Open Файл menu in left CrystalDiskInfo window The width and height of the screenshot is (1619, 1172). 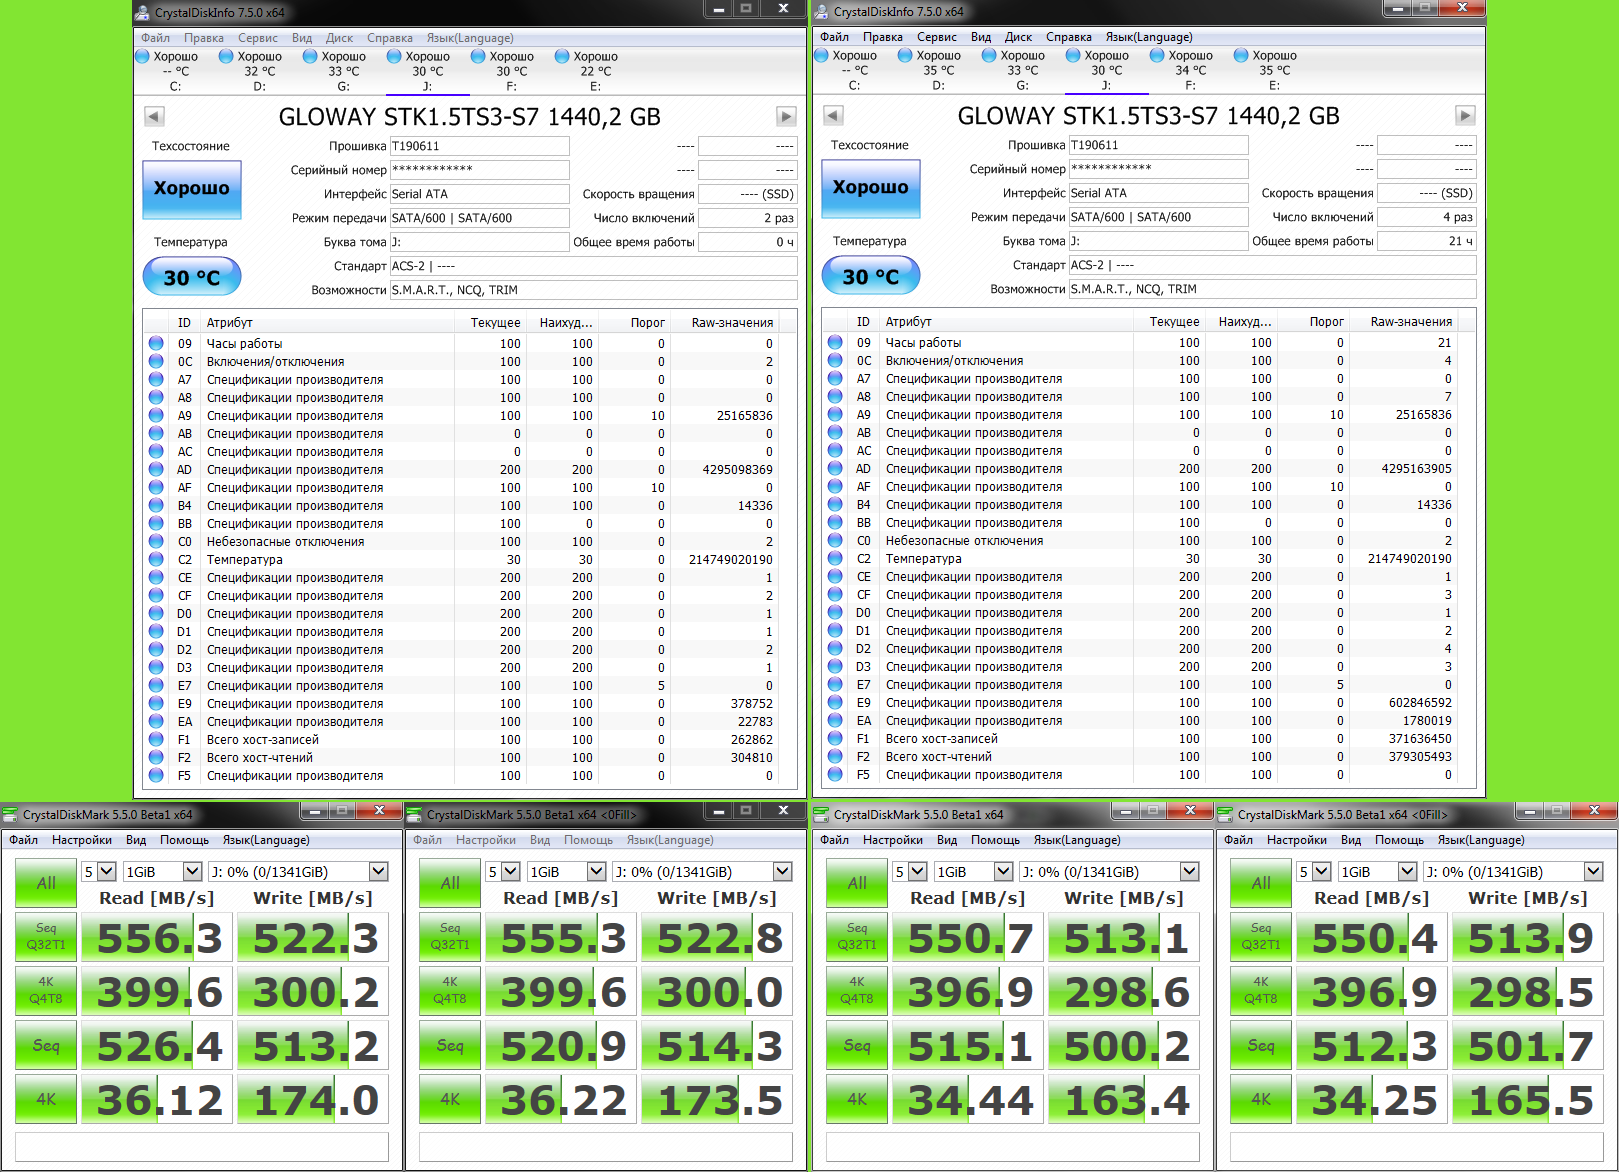[x=155, y=38]
